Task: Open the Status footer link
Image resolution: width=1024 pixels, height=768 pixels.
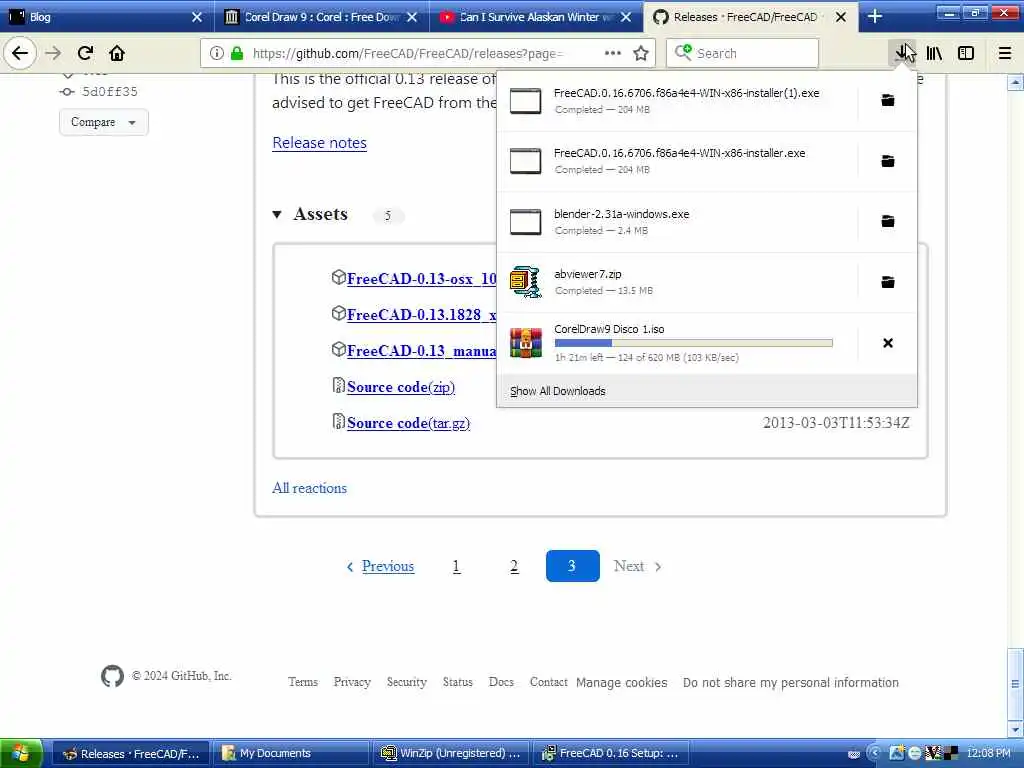Action: pos(457,682)
